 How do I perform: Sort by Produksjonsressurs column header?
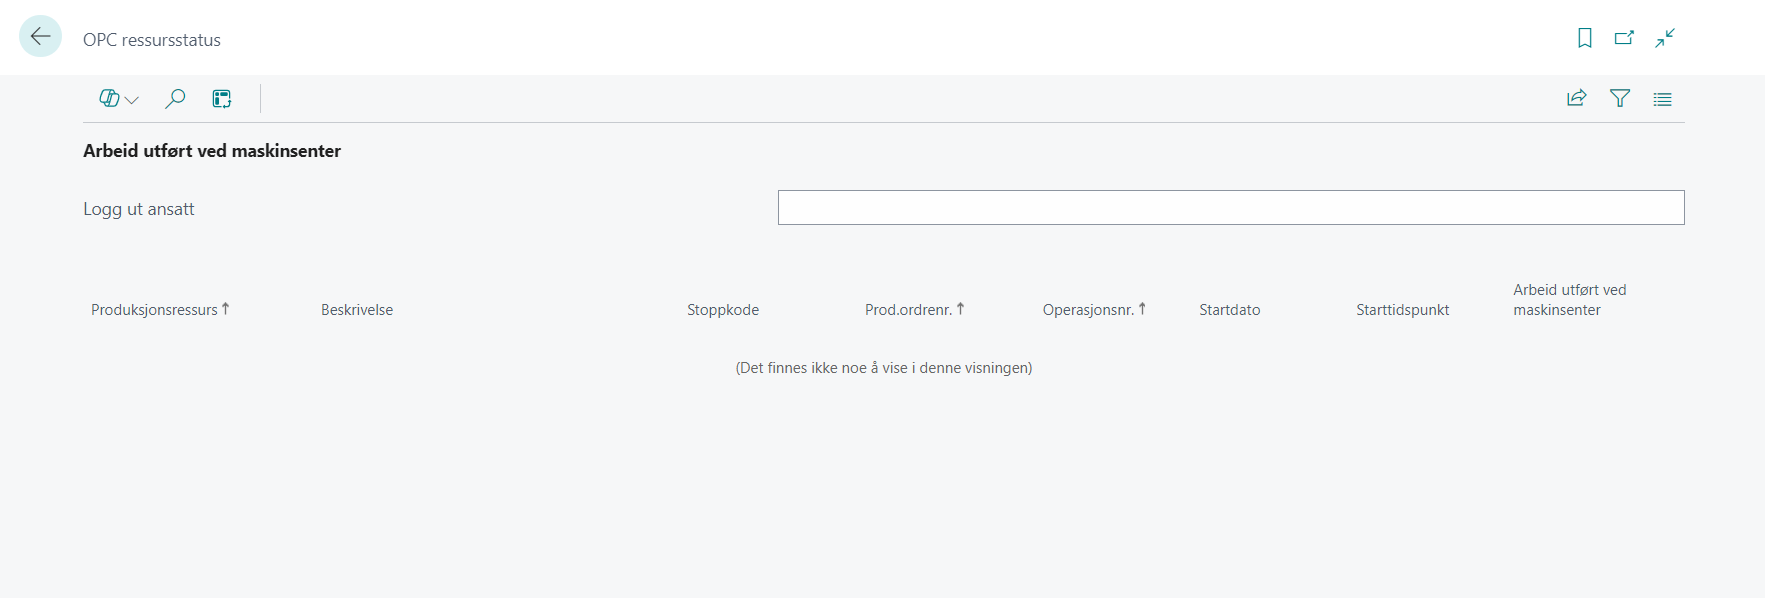(155, 310)
